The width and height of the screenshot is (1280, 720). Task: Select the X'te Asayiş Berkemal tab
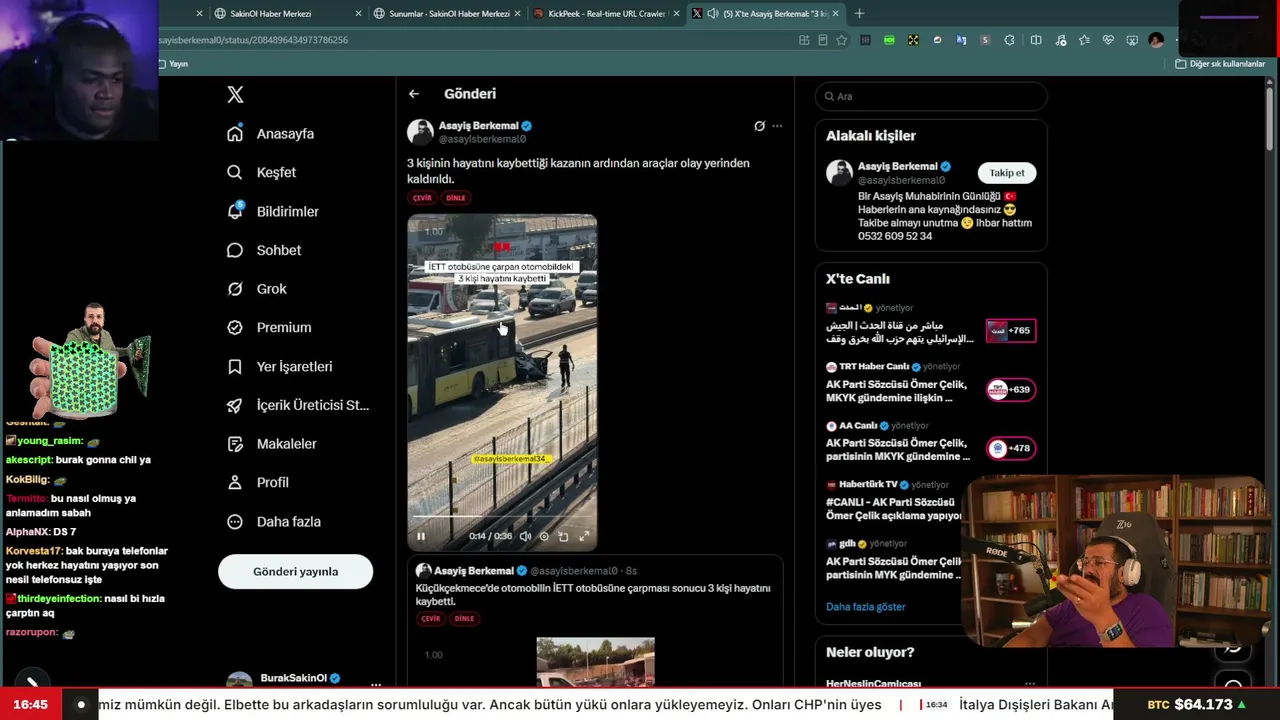coord(764,14)
